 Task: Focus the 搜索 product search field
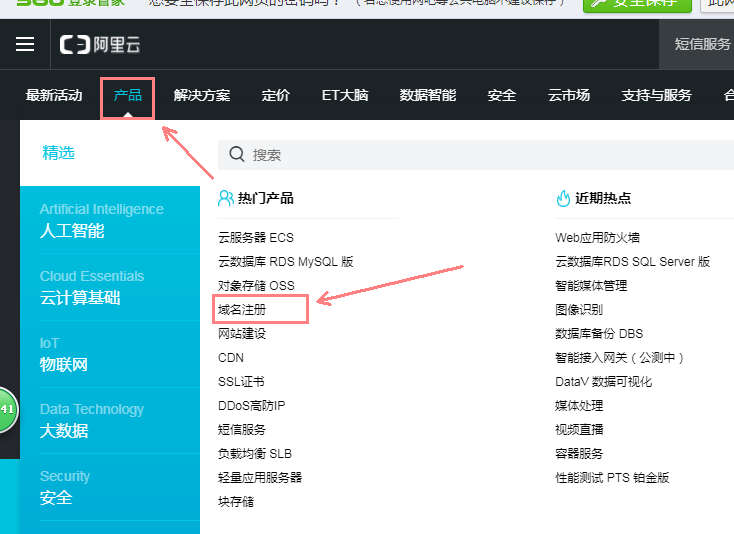click(476, 154)
